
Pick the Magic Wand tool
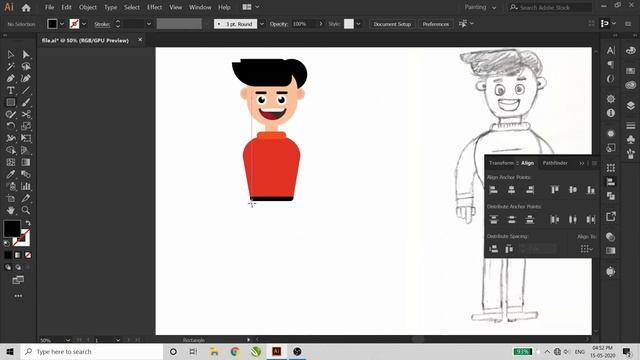click(x=11, y=66)
